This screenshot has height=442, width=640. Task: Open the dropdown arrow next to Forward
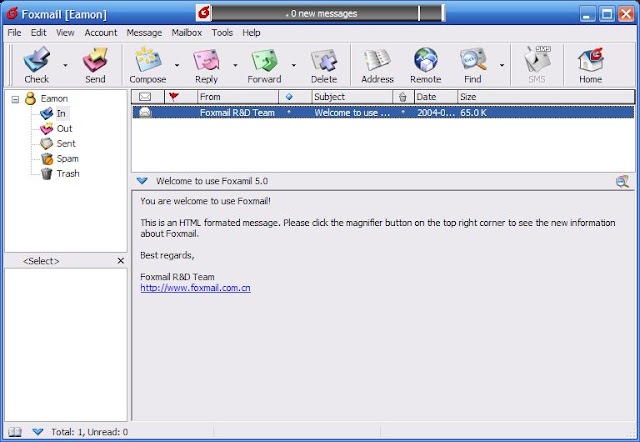pyautogui.click(x=293, y=65)
